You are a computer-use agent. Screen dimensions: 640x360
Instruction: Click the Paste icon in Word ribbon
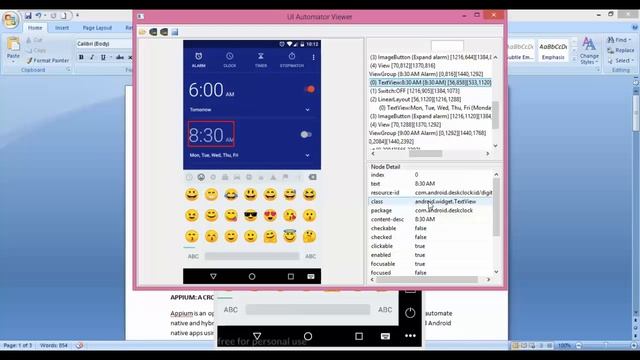click(13, 44)
